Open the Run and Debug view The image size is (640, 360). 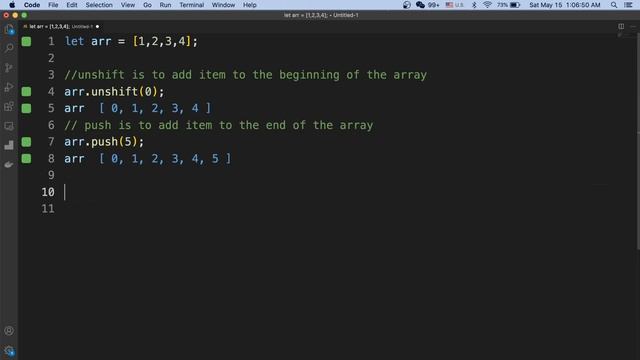pos(9,87)
